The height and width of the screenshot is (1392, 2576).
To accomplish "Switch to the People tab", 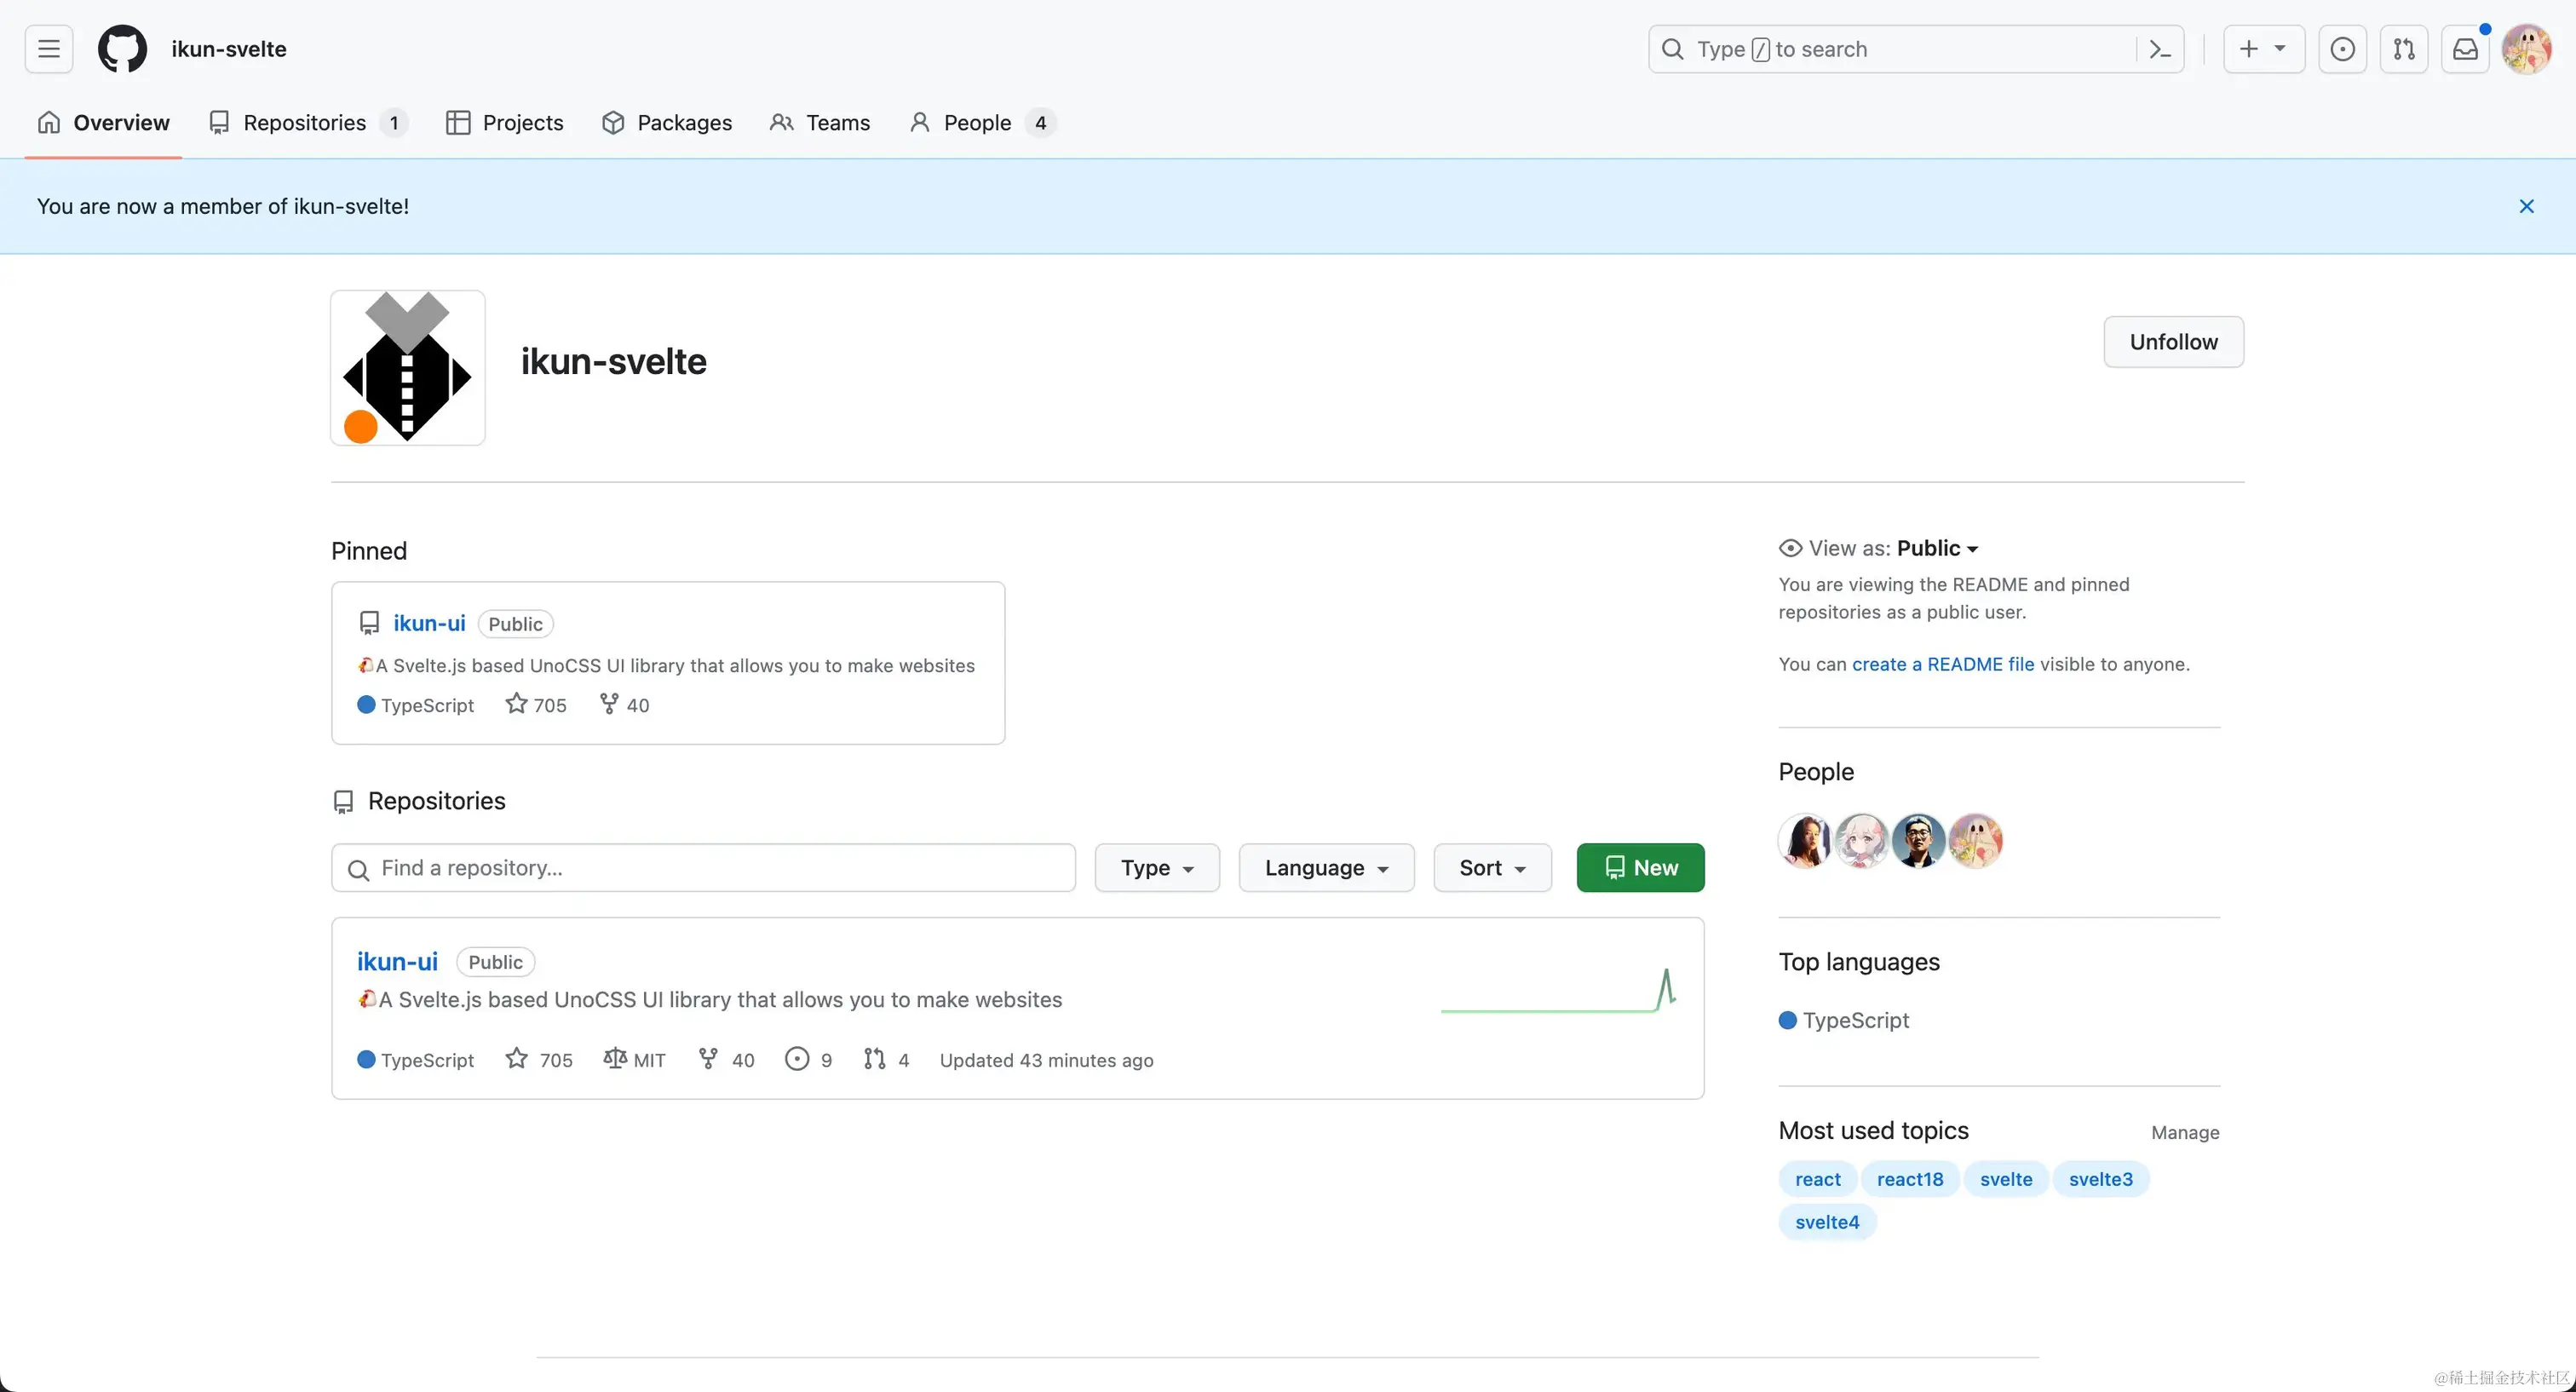I will (x=977, y=123).
